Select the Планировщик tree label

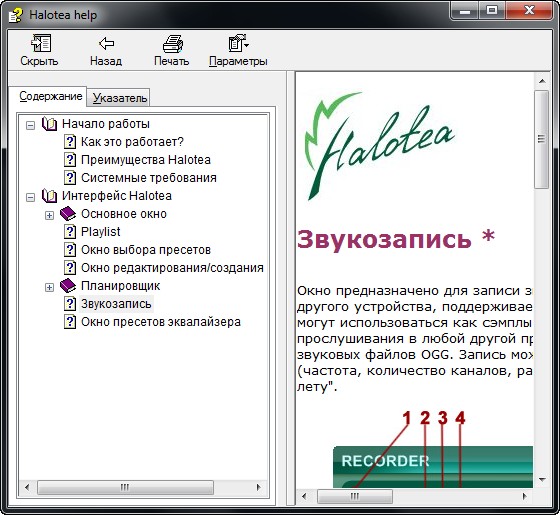[x=120, y=286]
